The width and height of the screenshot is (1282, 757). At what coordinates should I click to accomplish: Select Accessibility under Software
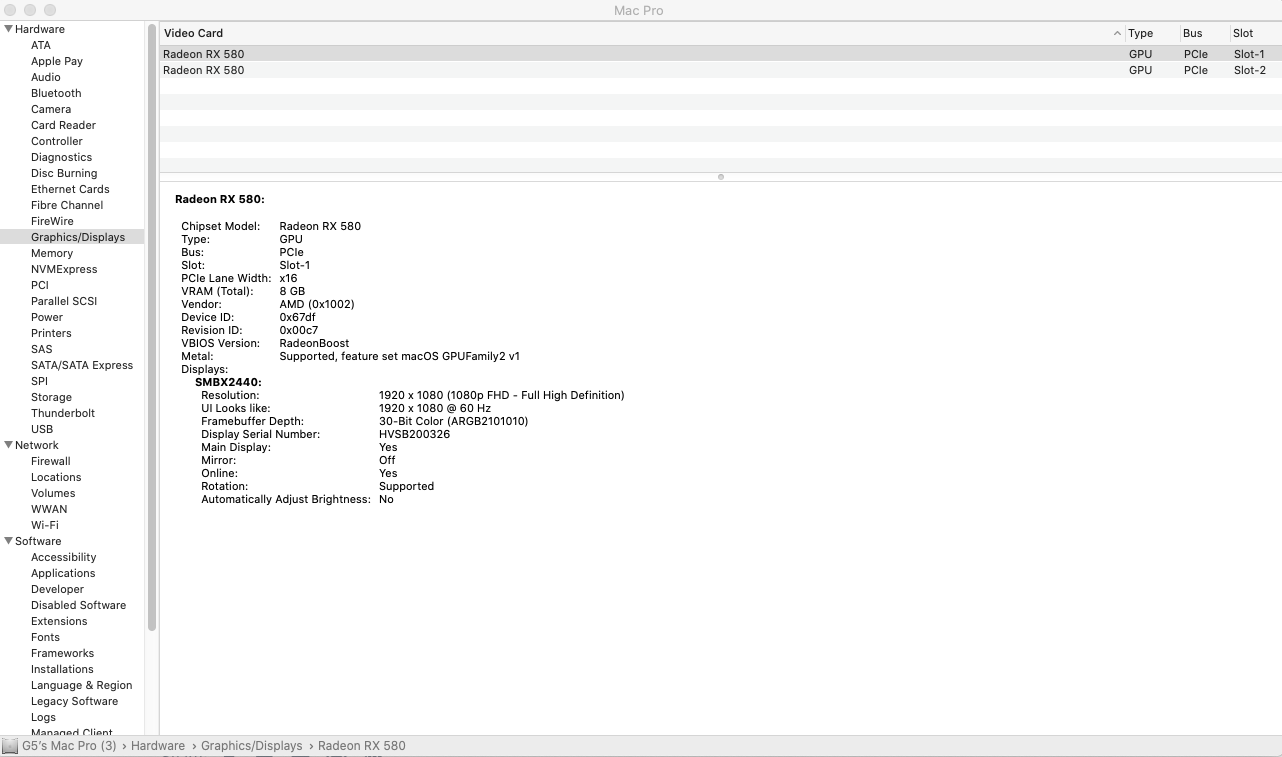click(64, 557)
